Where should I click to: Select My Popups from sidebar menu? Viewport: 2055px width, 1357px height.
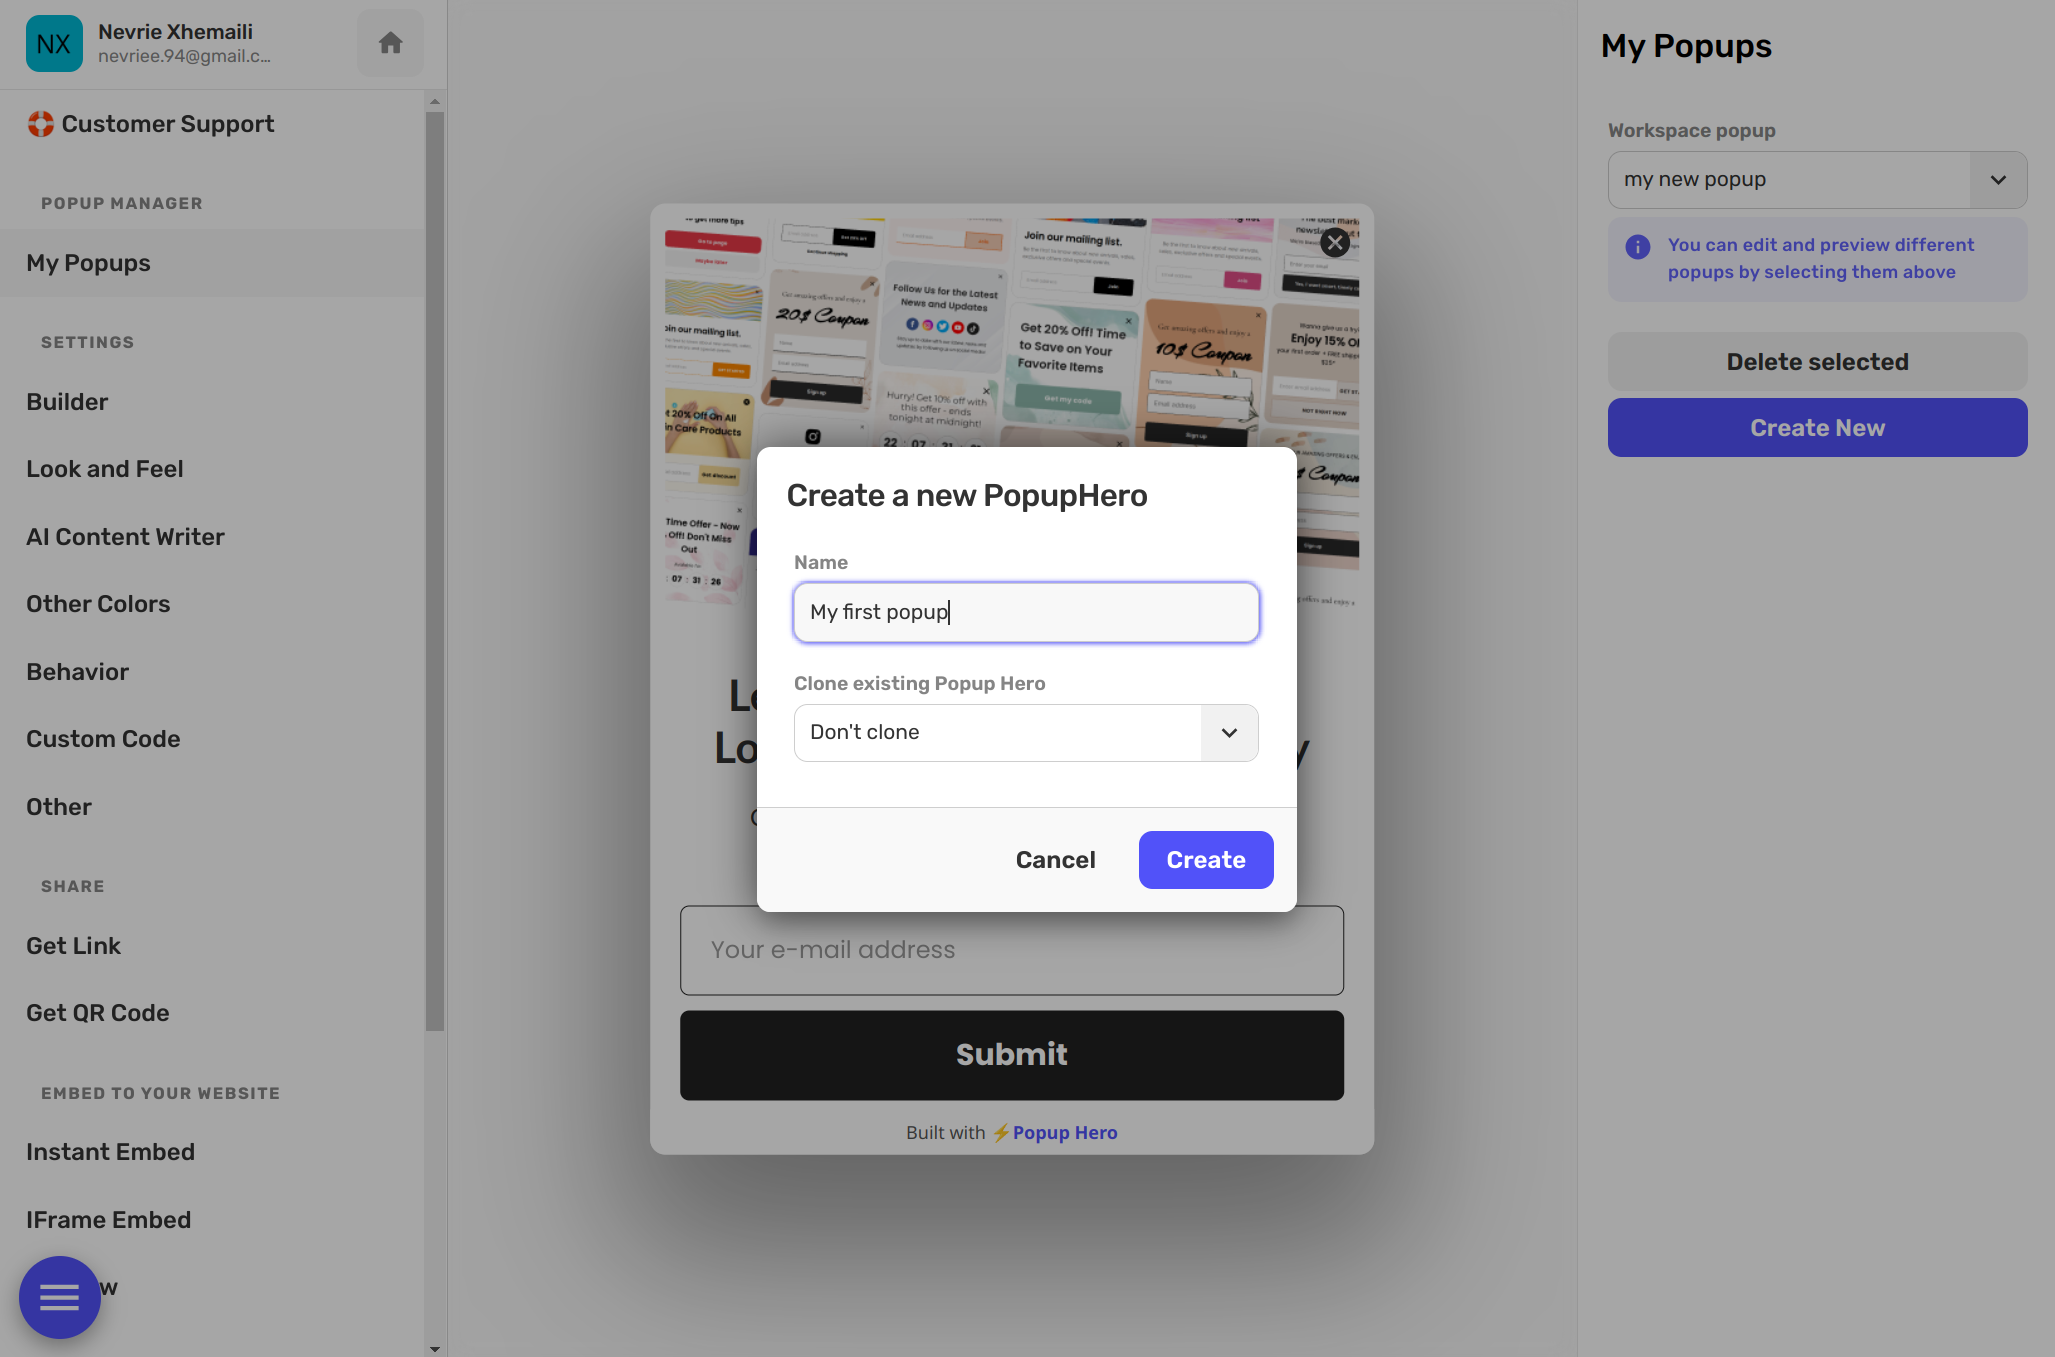click(88, 262)
